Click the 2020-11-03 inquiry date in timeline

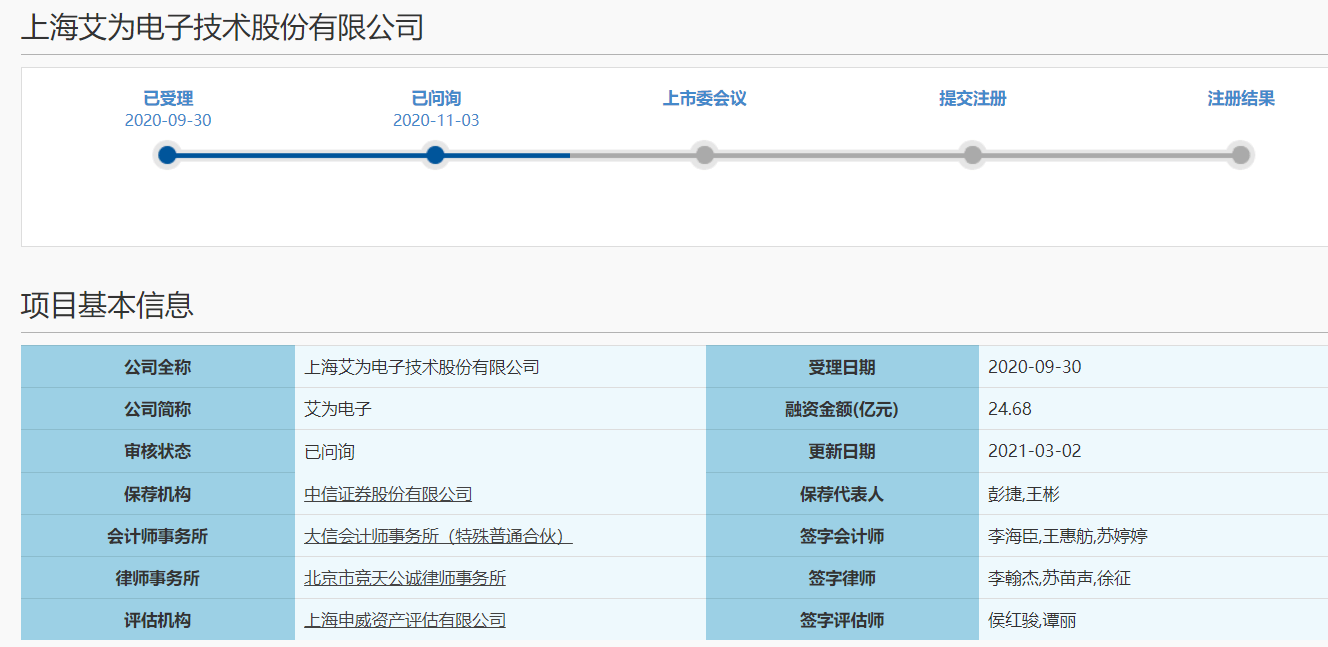pos(436,120)
